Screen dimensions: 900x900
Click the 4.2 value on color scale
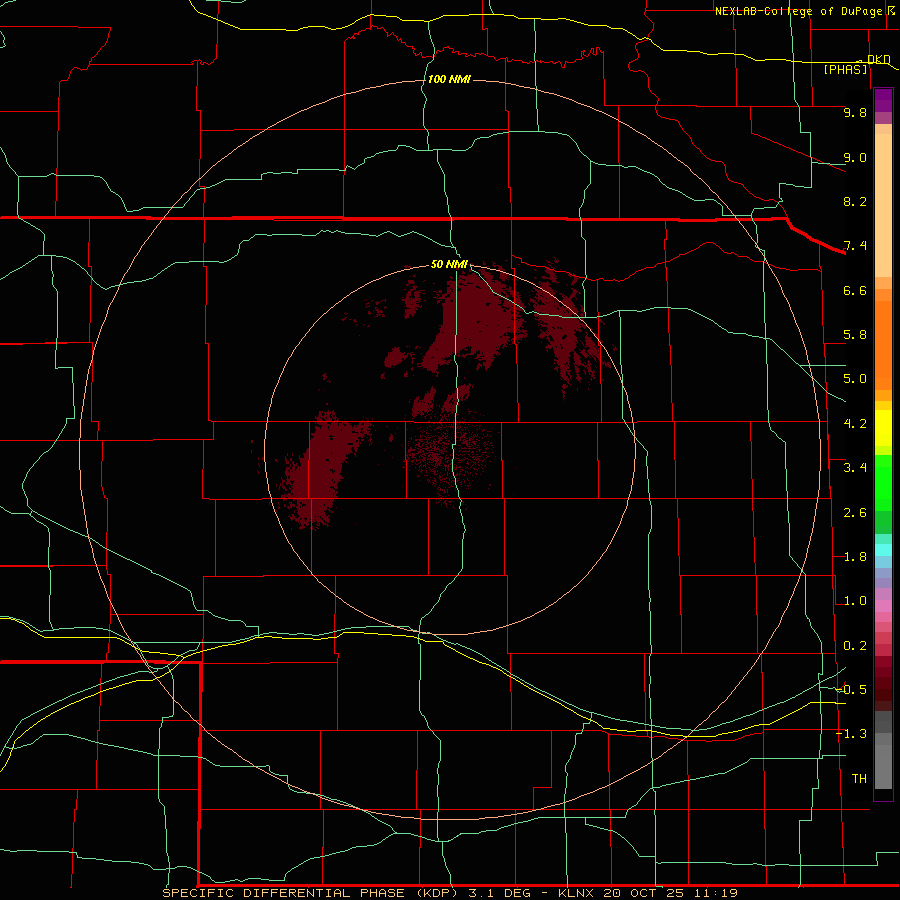(855, 424)
